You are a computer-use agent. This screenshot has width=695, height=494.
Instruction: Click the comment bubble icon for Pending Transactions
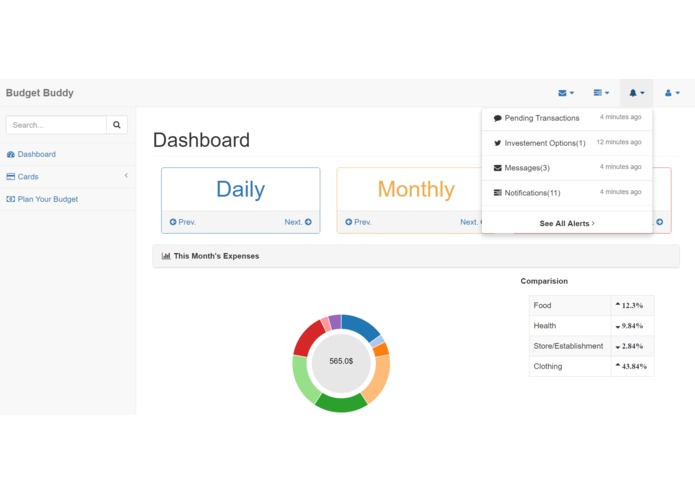pos(497,118)
